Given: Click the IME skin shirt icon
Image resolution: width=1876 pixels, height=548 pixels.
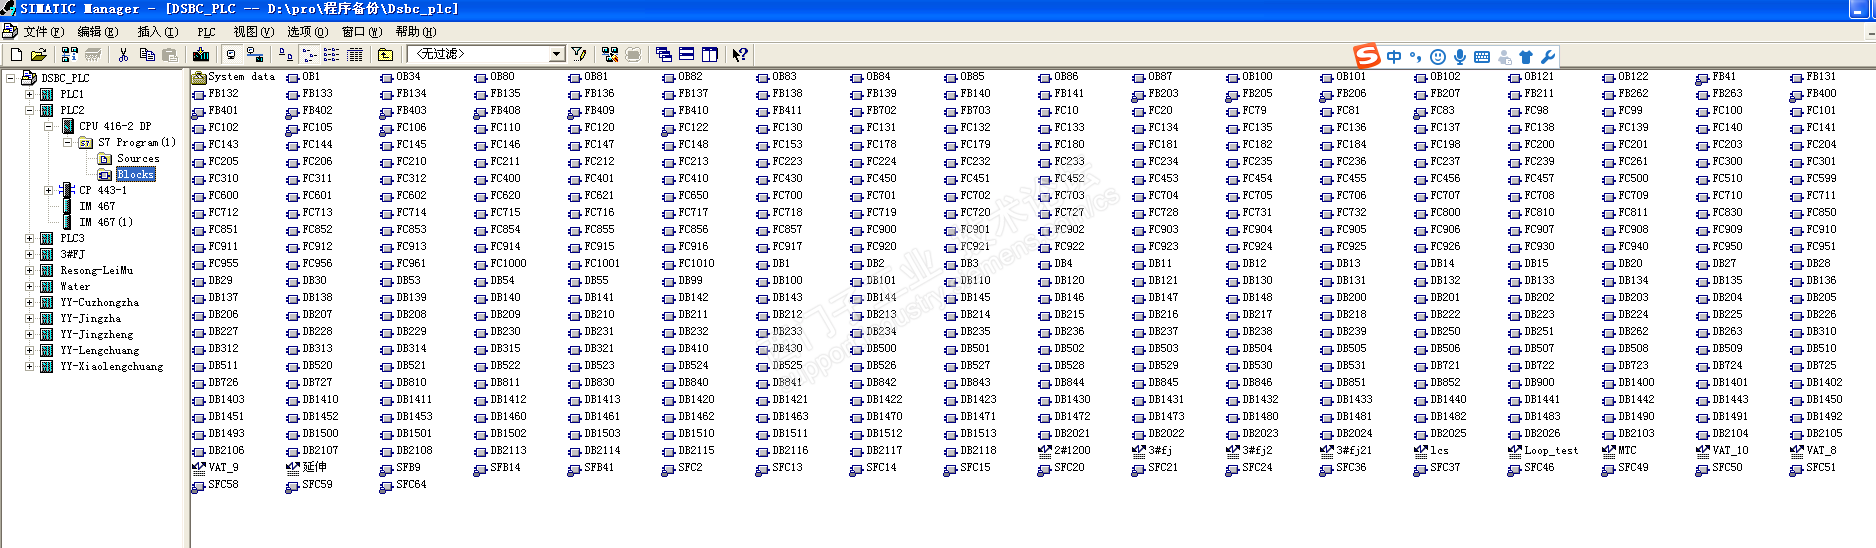Looking at the screenshot, I should (1526, 57).
